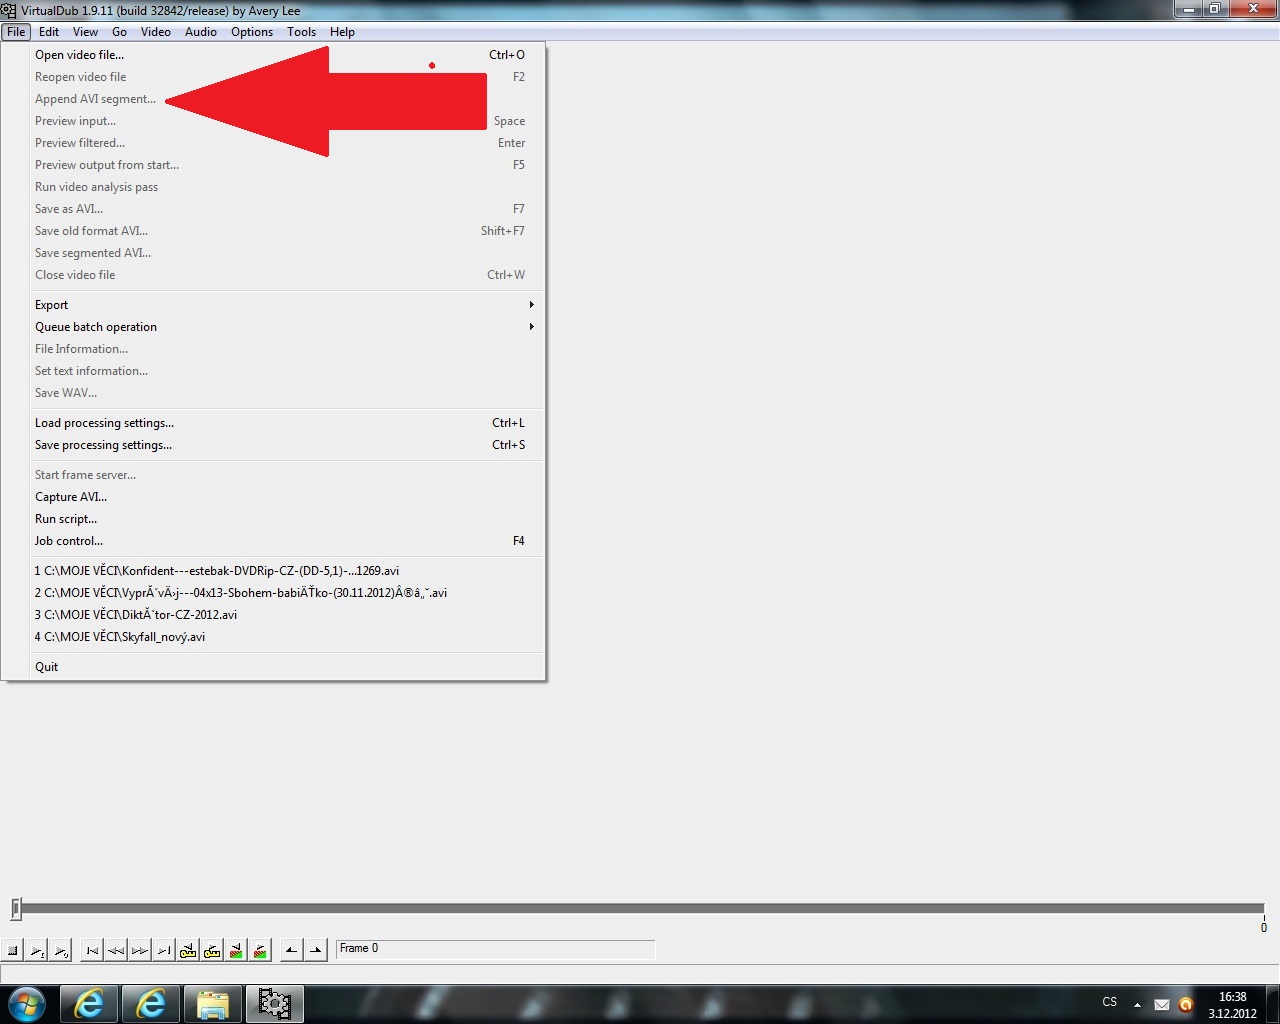This screenshot has width=1280, height=1024.
Task: Open the Help menu
Action: click(x=342, y=32)
